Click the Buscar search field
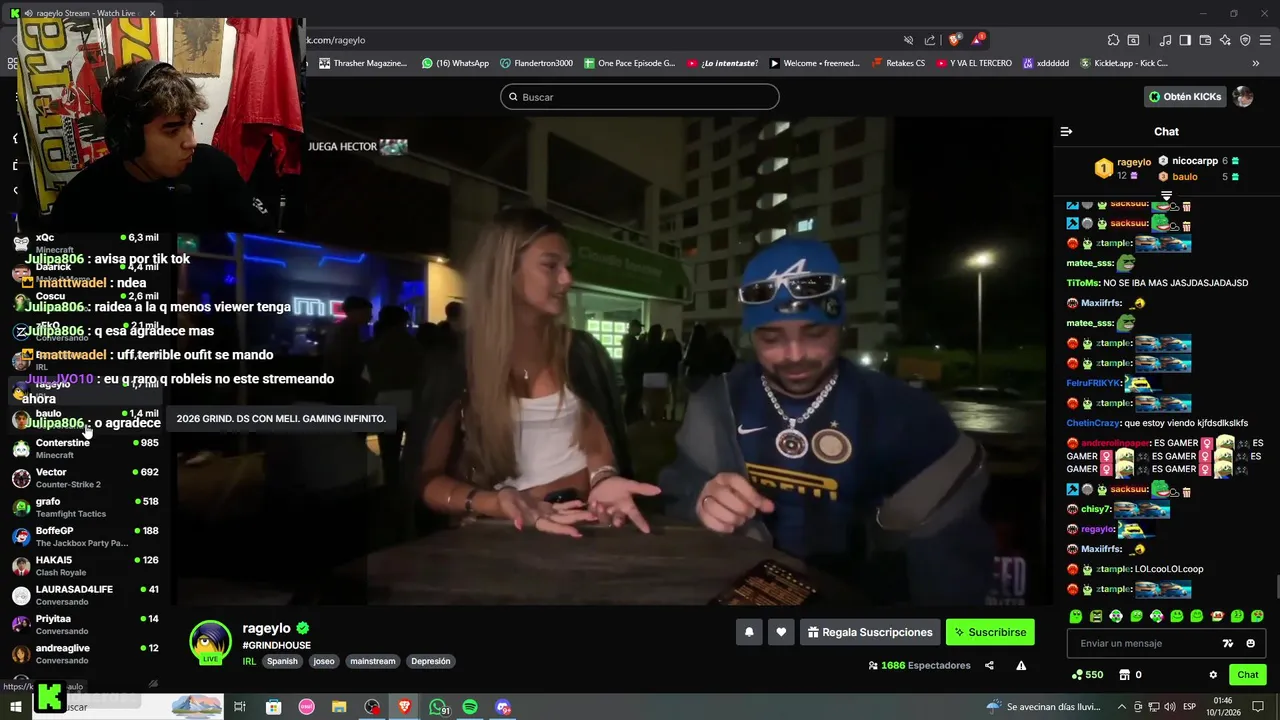Viewport: 1280px width, 720px height. tap(640, 97)
